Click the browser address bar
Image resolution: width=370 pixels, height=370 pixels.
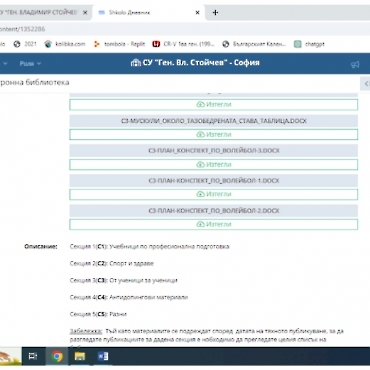pos(185,29)
